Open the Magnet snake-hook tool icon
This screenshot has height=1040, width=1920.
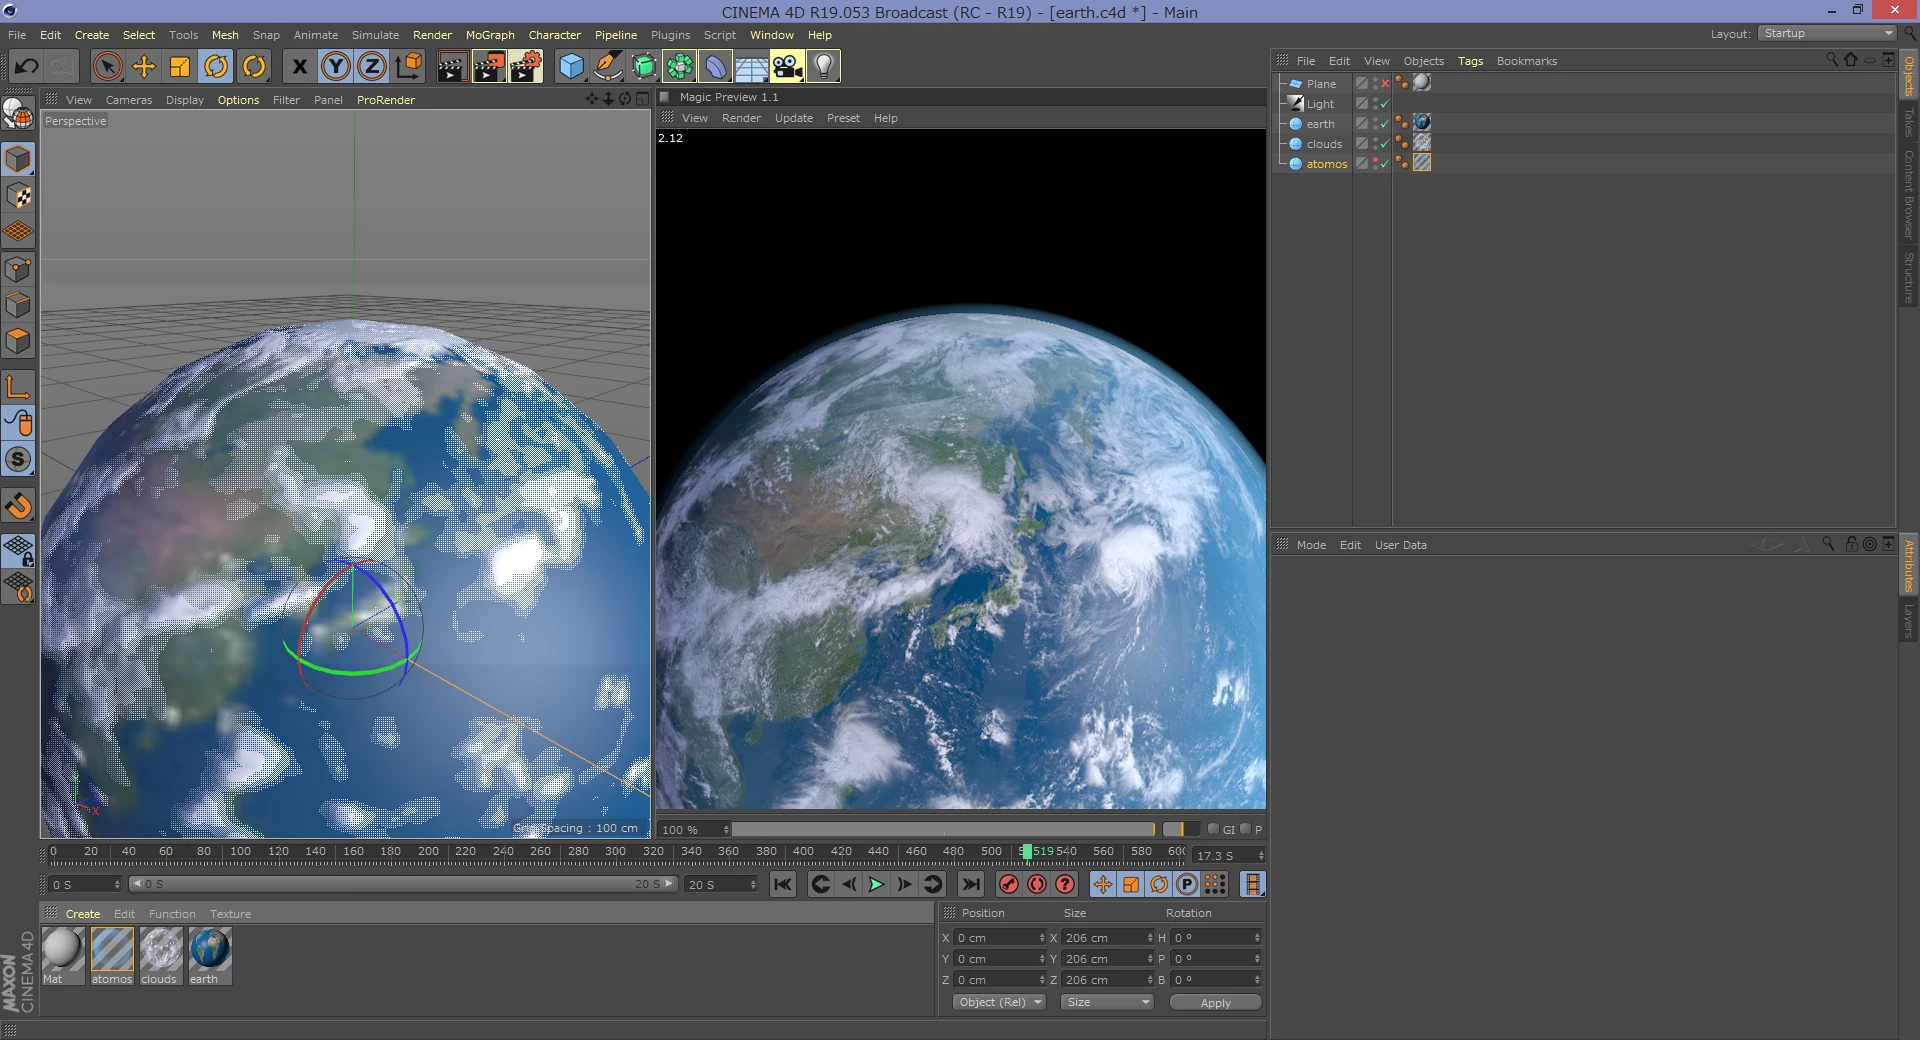pyautogui.click(x=18, y=506)
